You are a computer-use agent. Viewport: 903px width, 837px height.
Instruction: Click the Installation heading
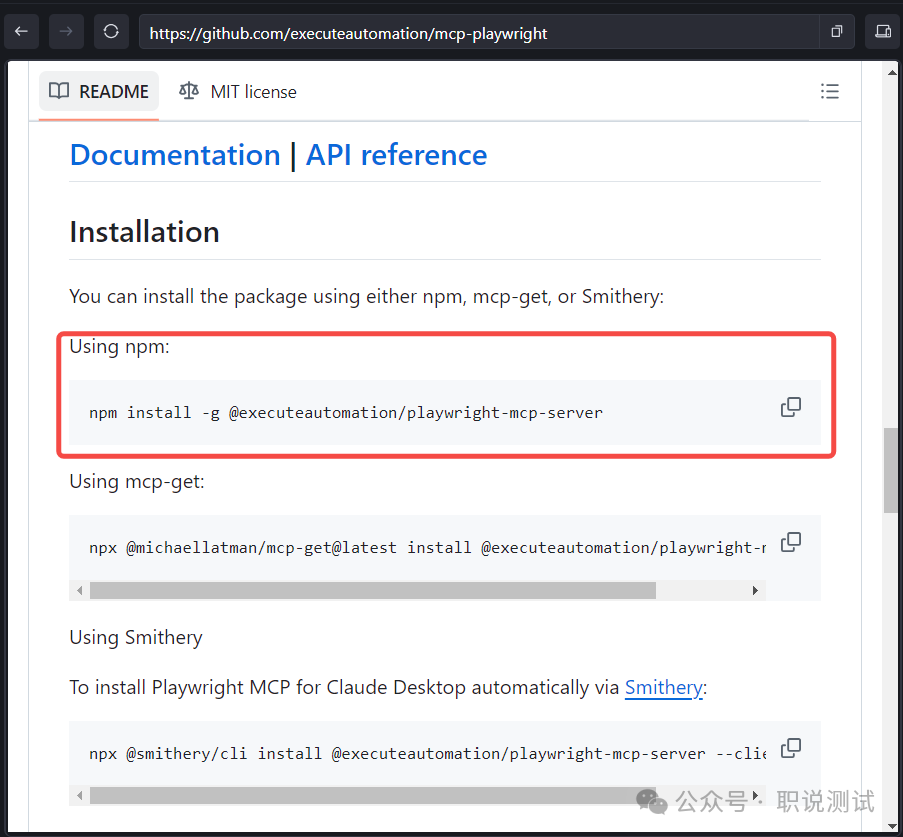coord(145,232)
